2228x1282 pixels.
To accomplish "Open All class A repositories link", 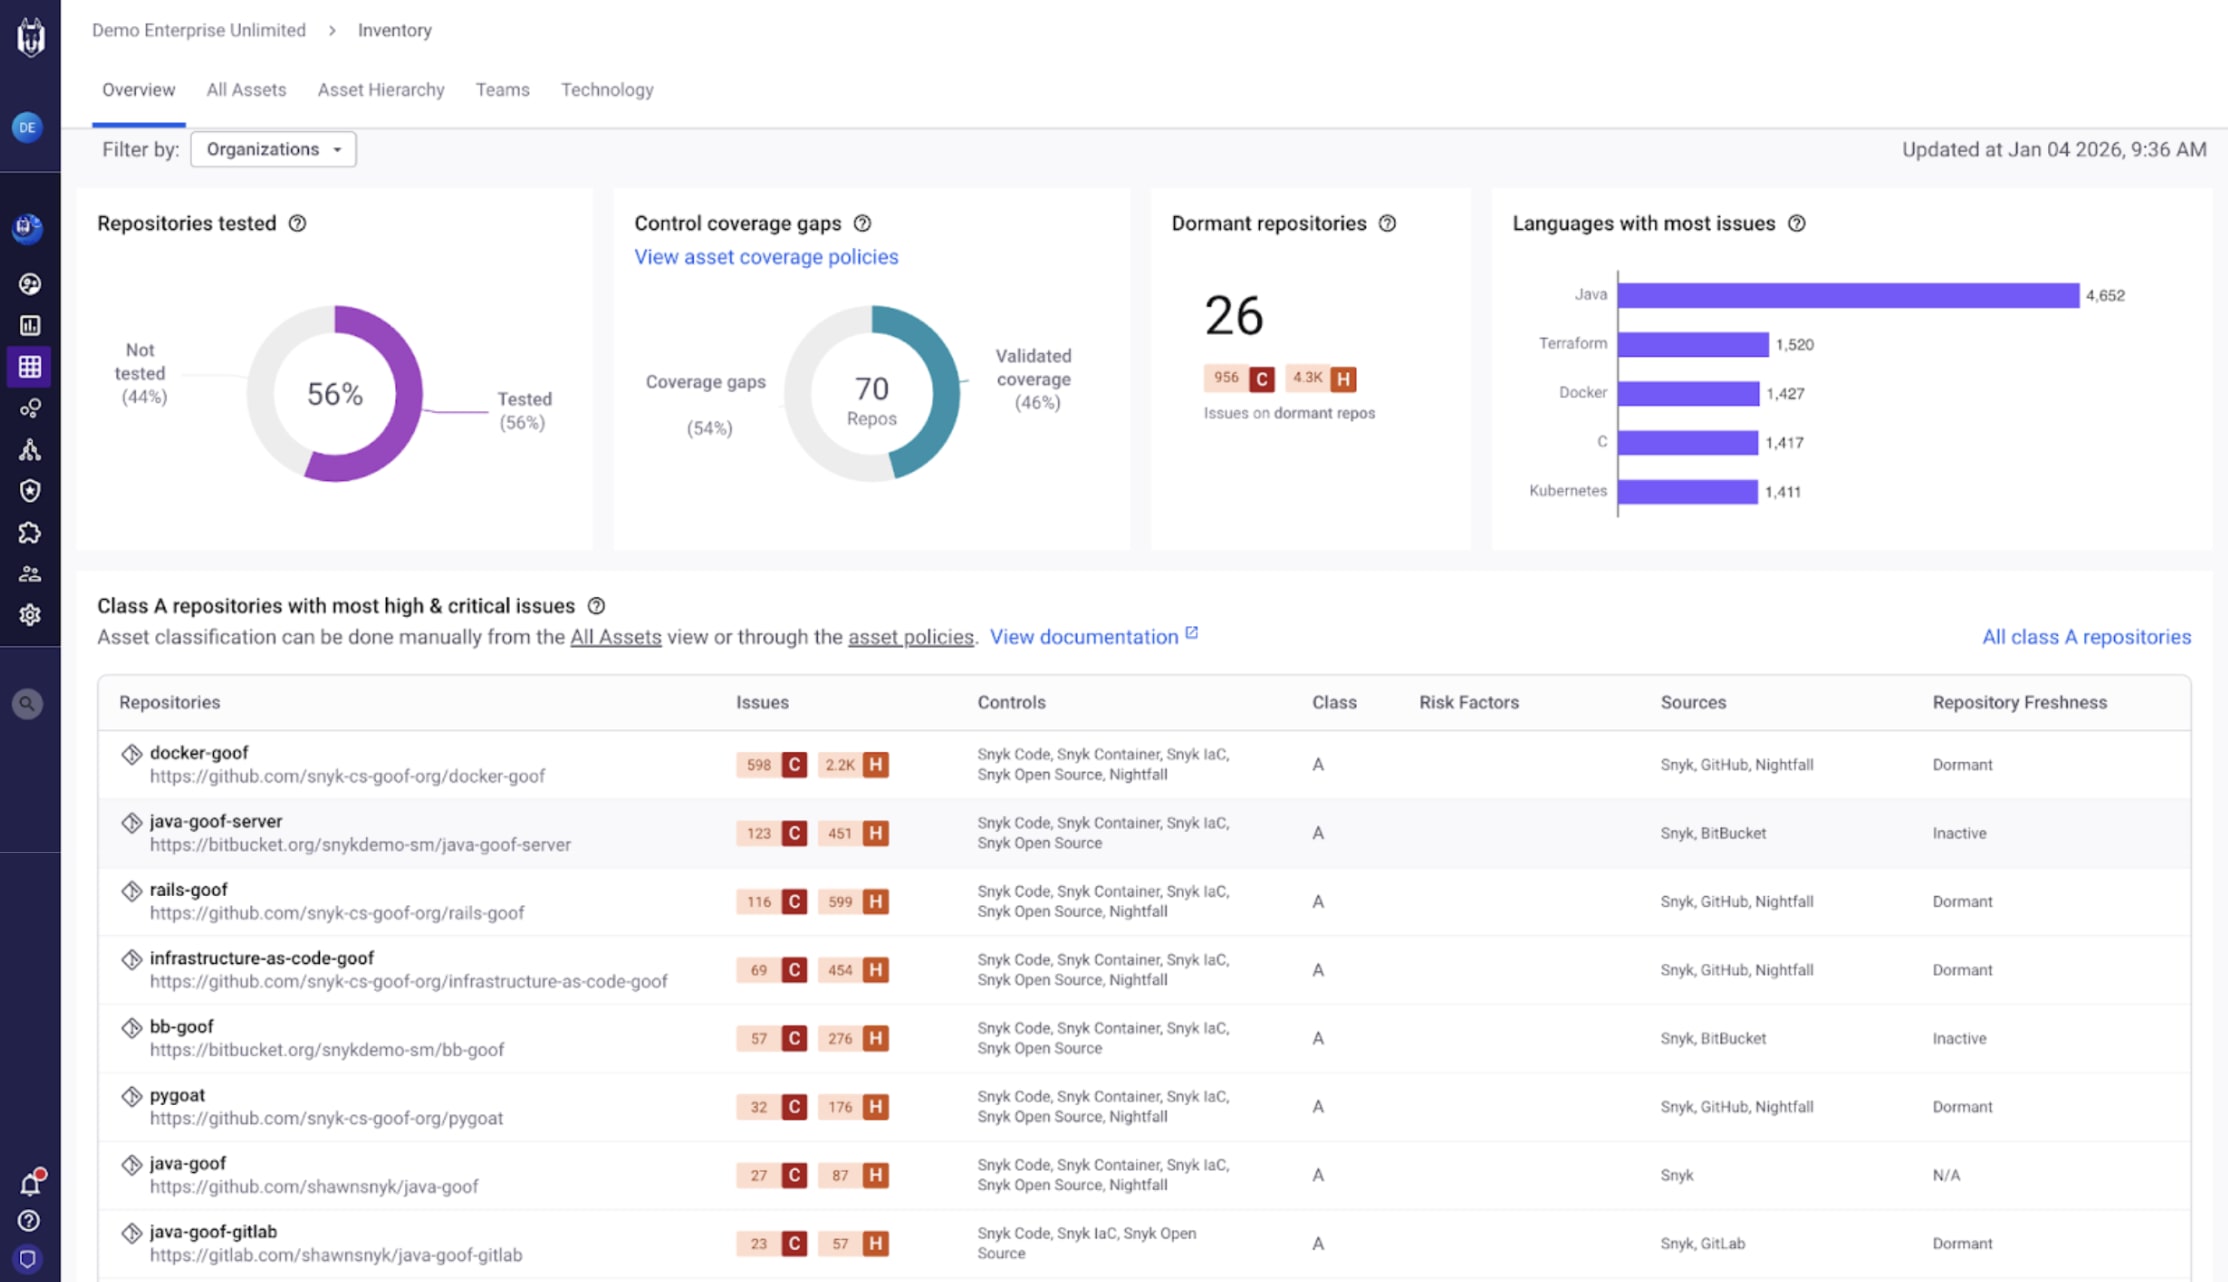I will tap(2086, 637).
